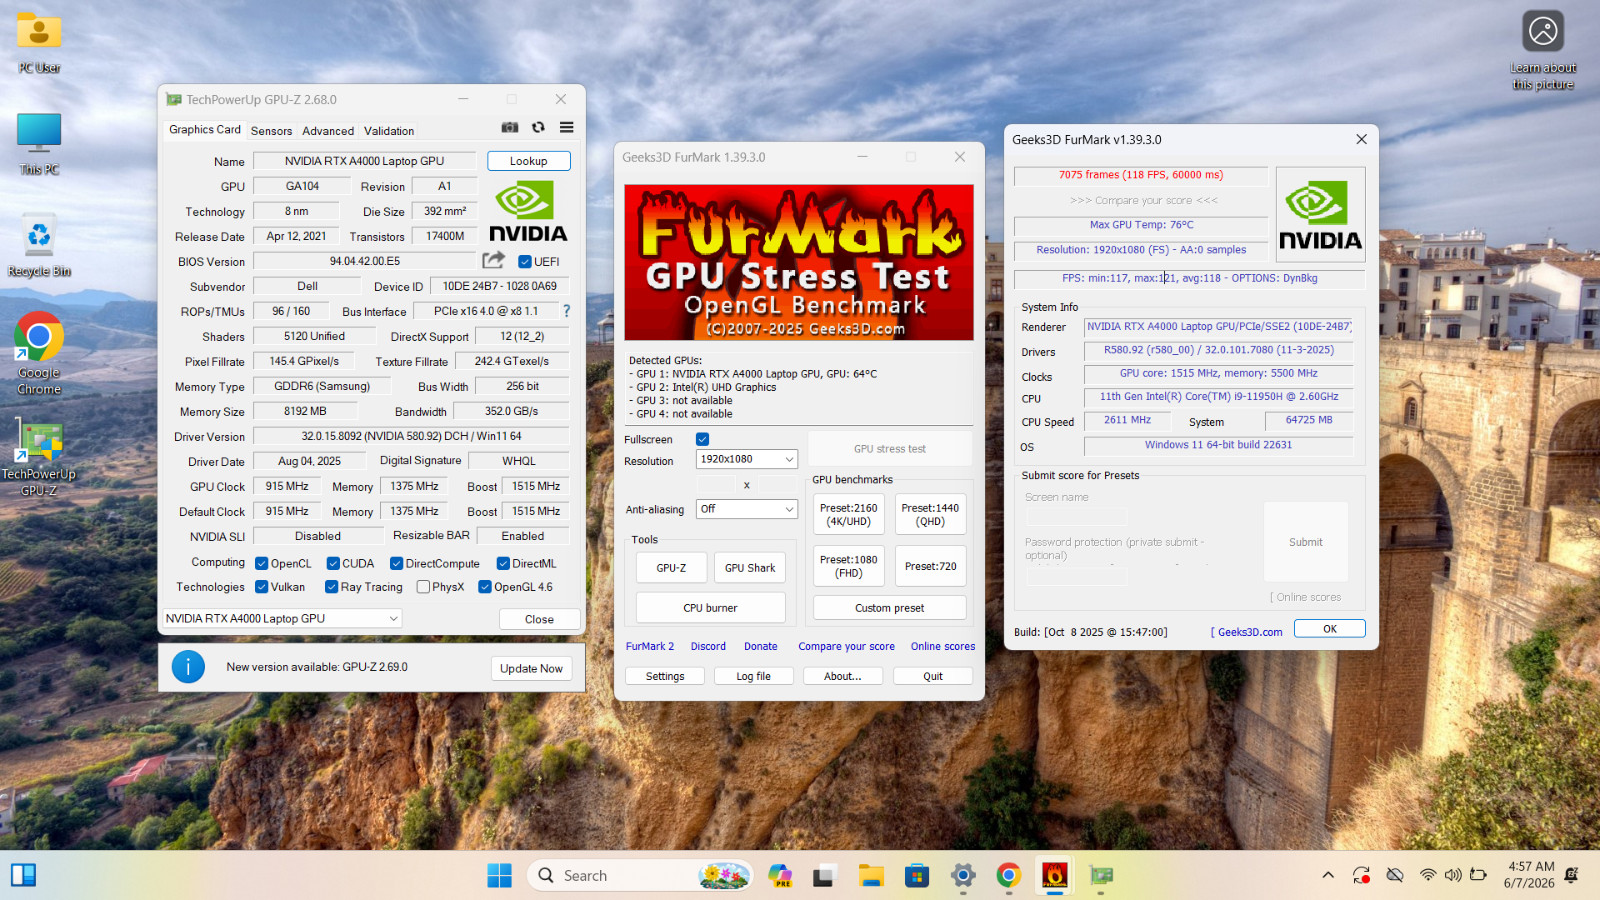Open the Compare your score link
The image size is (1600, 900).
pos(847,646)
